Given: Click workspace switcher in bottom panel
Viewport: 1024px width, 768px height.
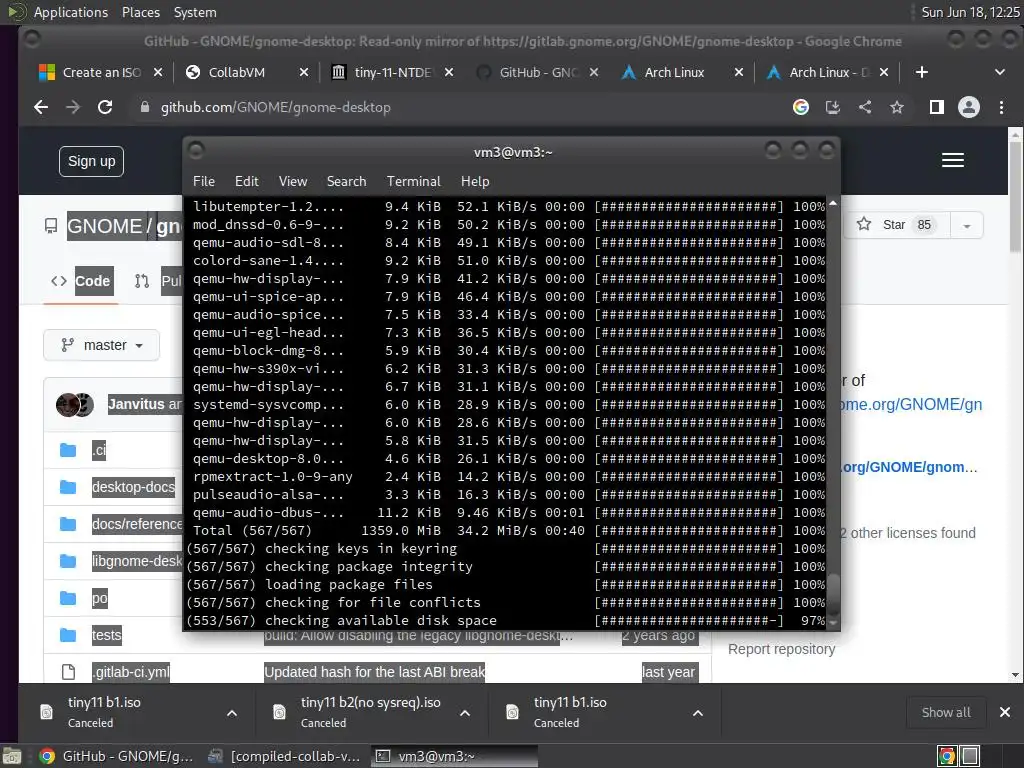Looking at the screenshot, I should [970, 756].
